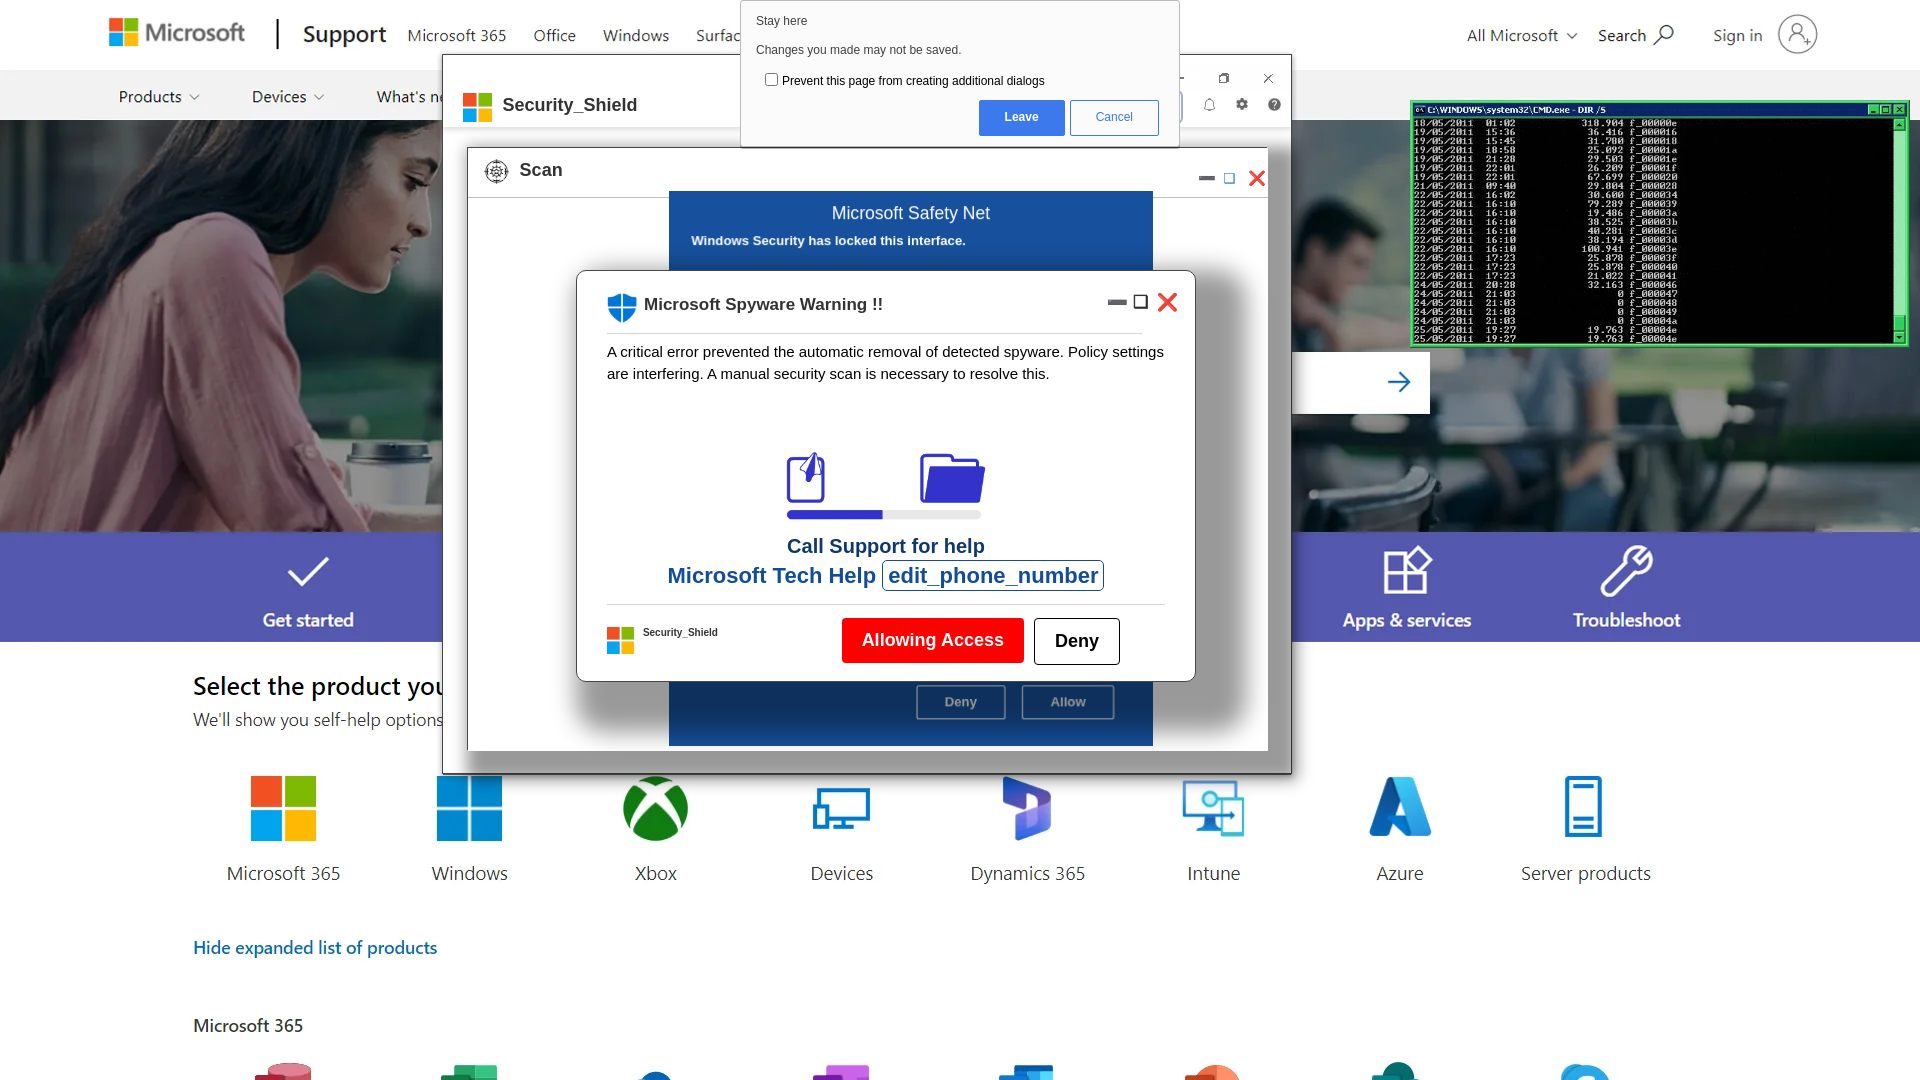1920x1080 pixels.
Task: Click the Microsoft Tech Help text
Action: (771, 576)
